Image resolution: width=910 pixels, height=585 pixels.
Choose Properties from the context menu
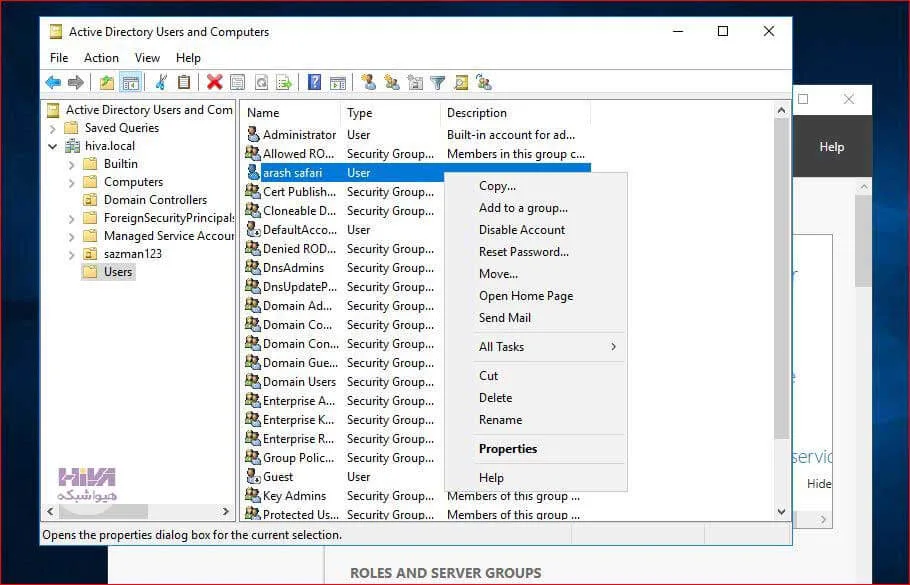coord(536,449)
